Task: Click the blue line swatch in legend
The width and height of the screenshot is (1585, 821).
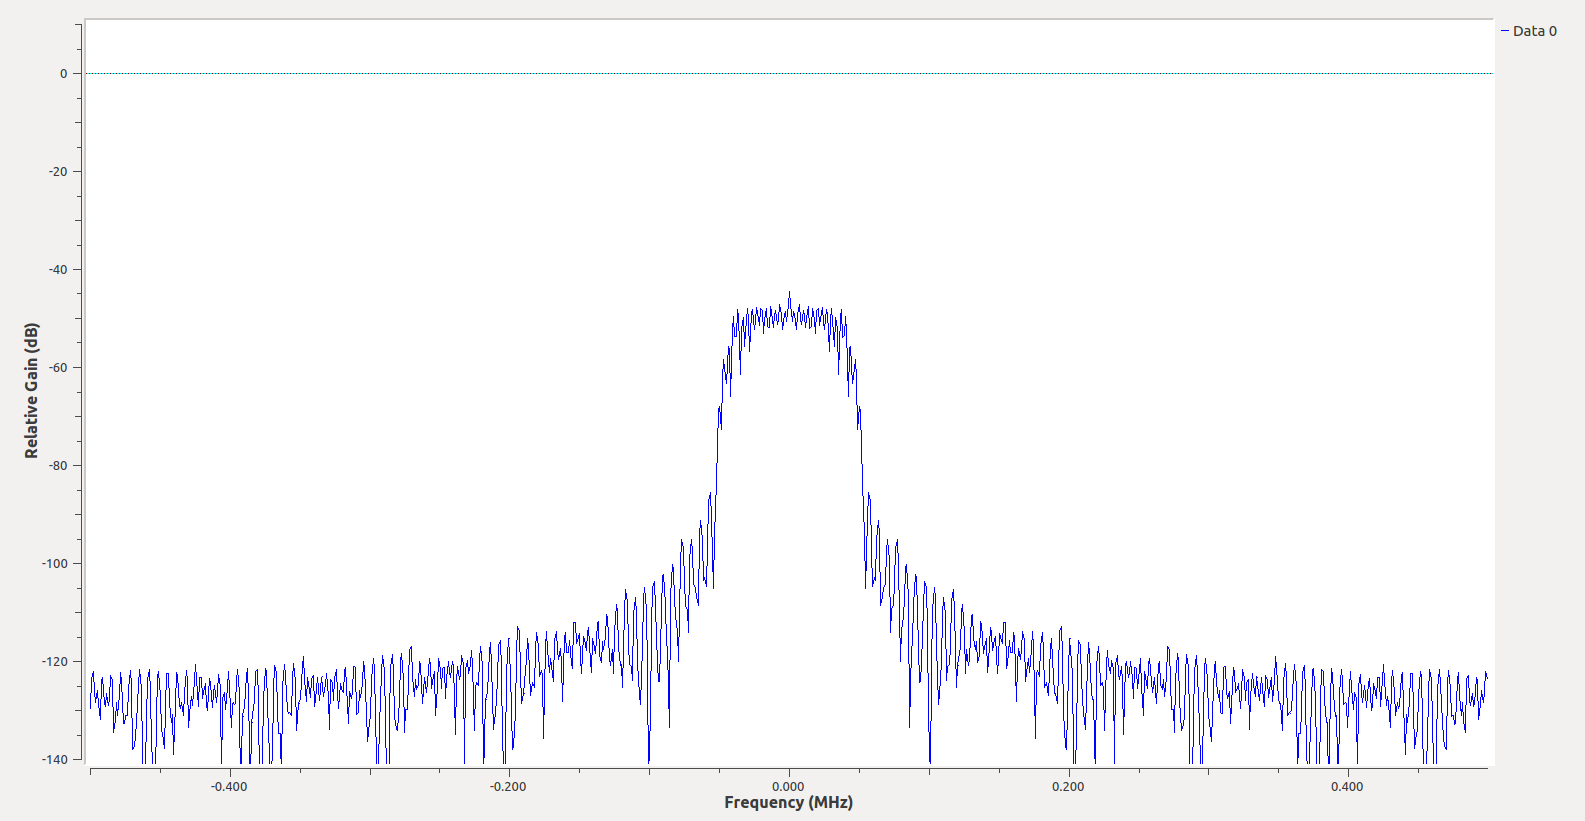Action: point(1505,31)
